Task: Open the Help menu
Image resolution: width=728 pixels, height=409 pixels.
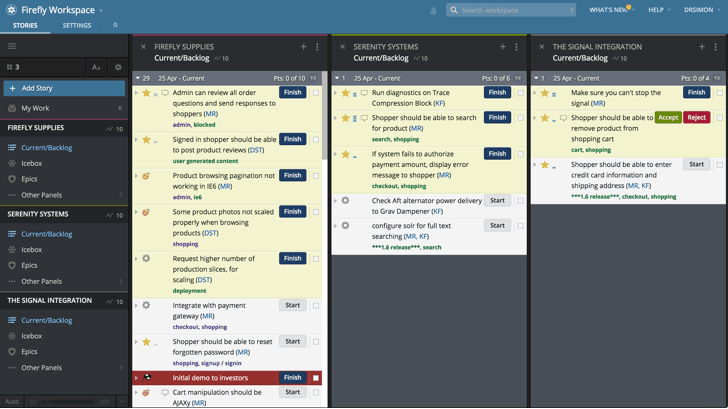Action: click(659, 10)
